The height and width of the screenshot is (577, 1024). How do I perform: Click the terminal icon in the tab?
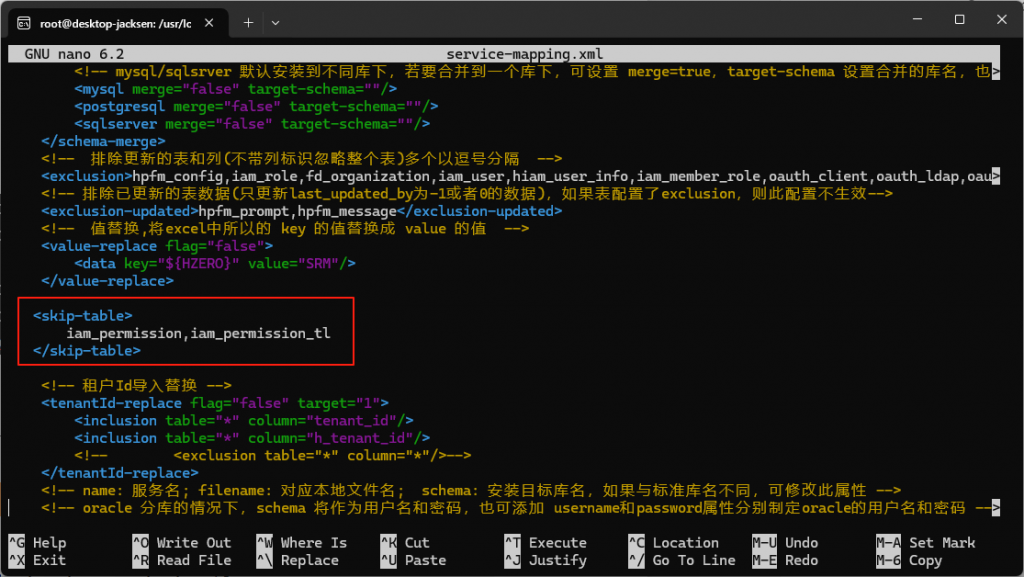(x=23, y=23)
